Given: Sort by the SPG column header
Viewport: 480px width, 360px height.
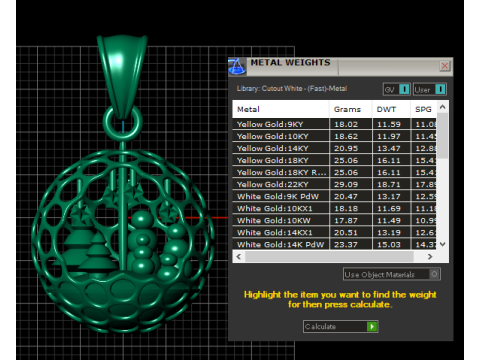Looking at the screenshot, I should pyautogui.click(x=423, y=109).
